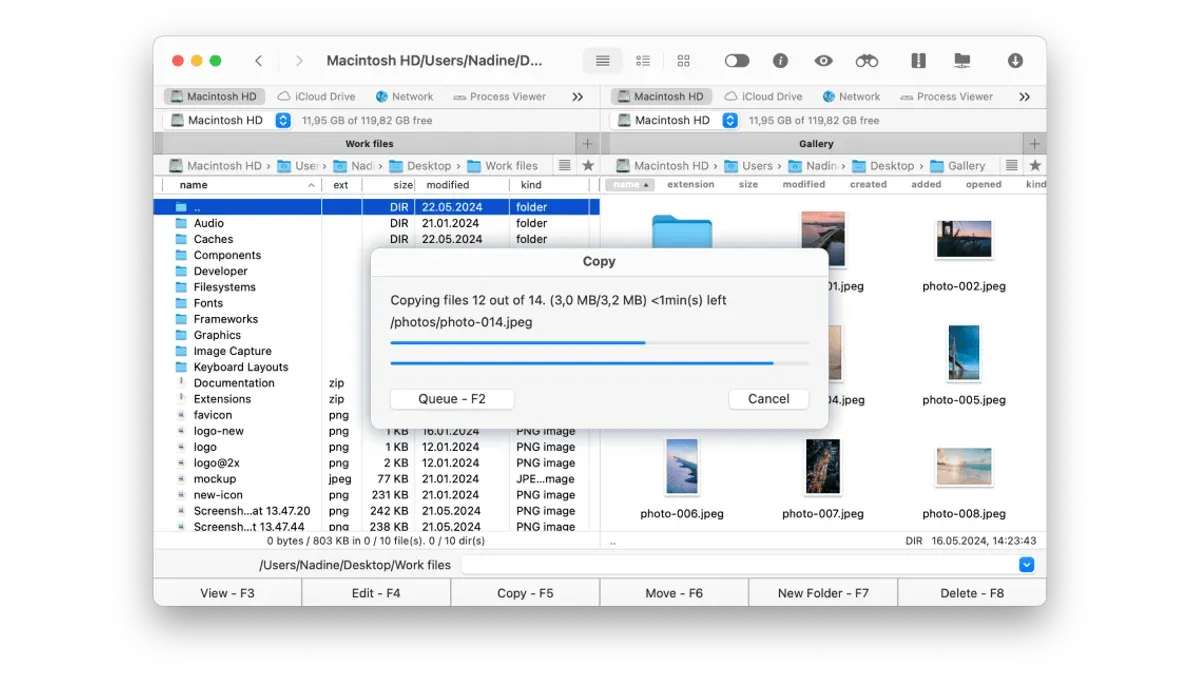Viewport: 1200px width, 675px height.
Task: Open right pane favorites star
Action: click(1035, 166)
